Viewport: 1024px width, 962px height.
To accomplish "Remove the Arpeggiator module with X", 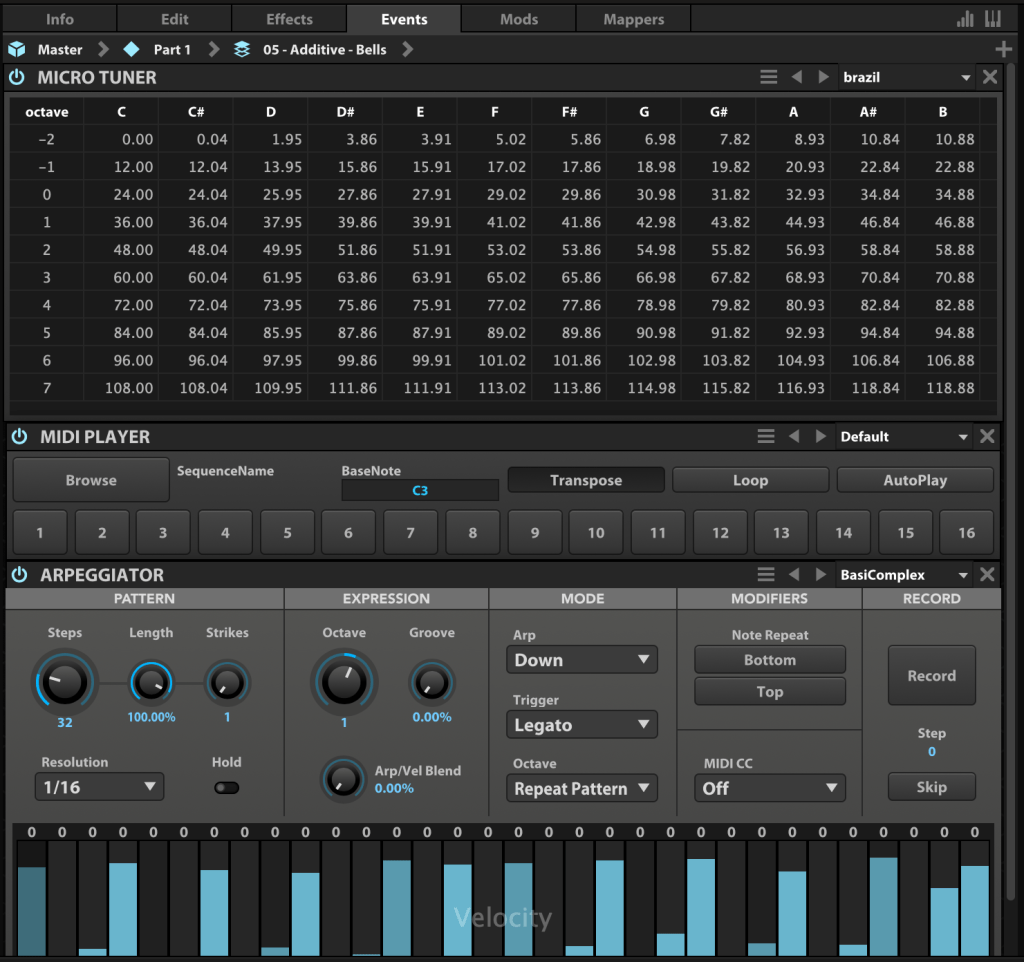I will point(987,574).
